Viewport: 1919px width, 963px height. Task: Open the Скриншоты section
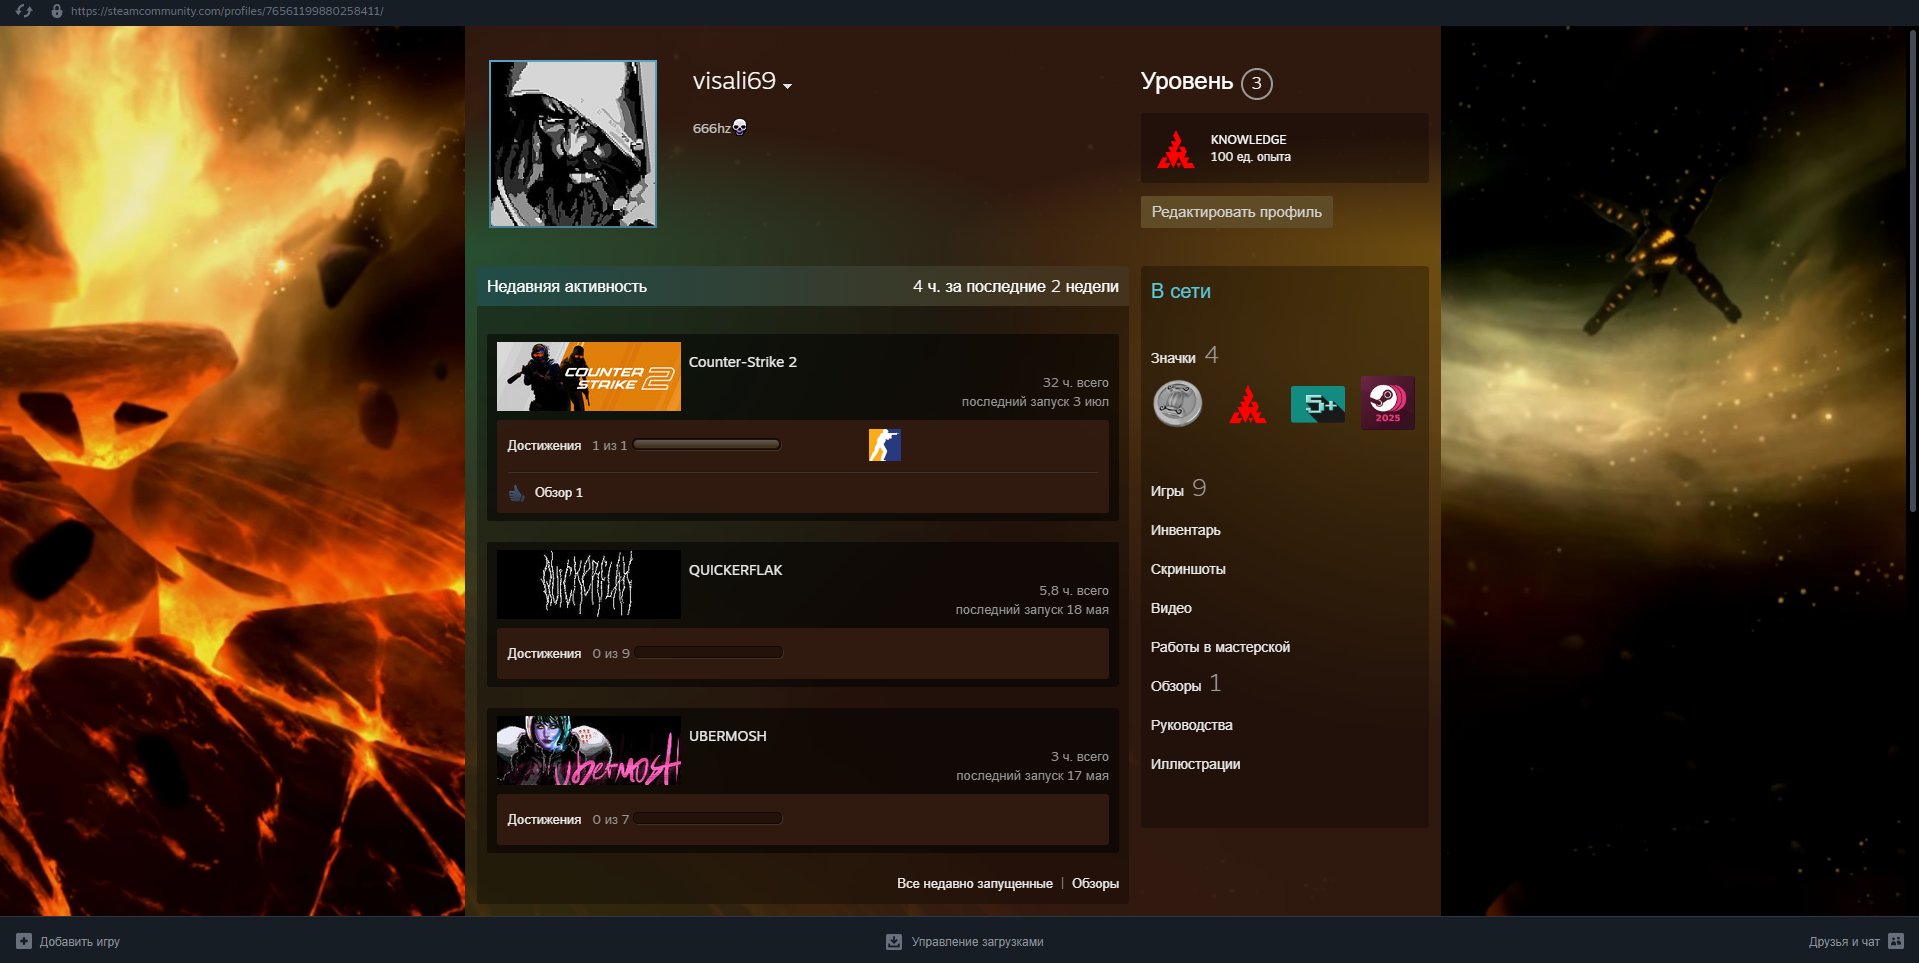pyautogui.click(x=1187, y=569)
